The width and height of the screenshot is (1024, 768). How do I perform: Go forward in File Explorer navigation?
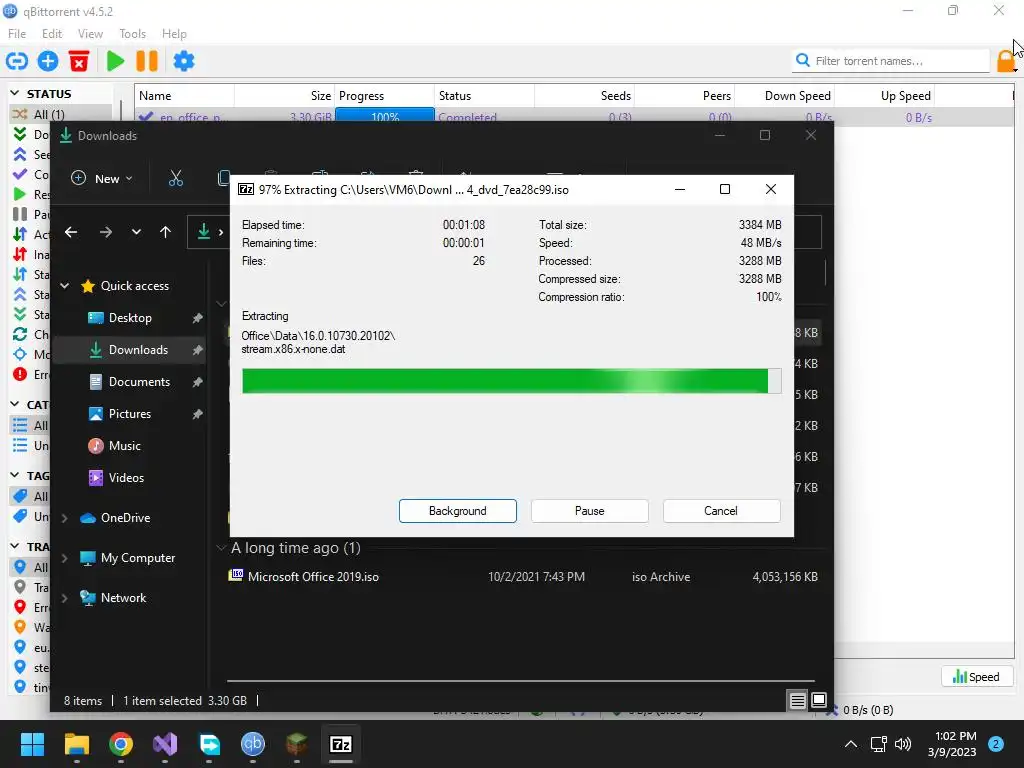105,232
